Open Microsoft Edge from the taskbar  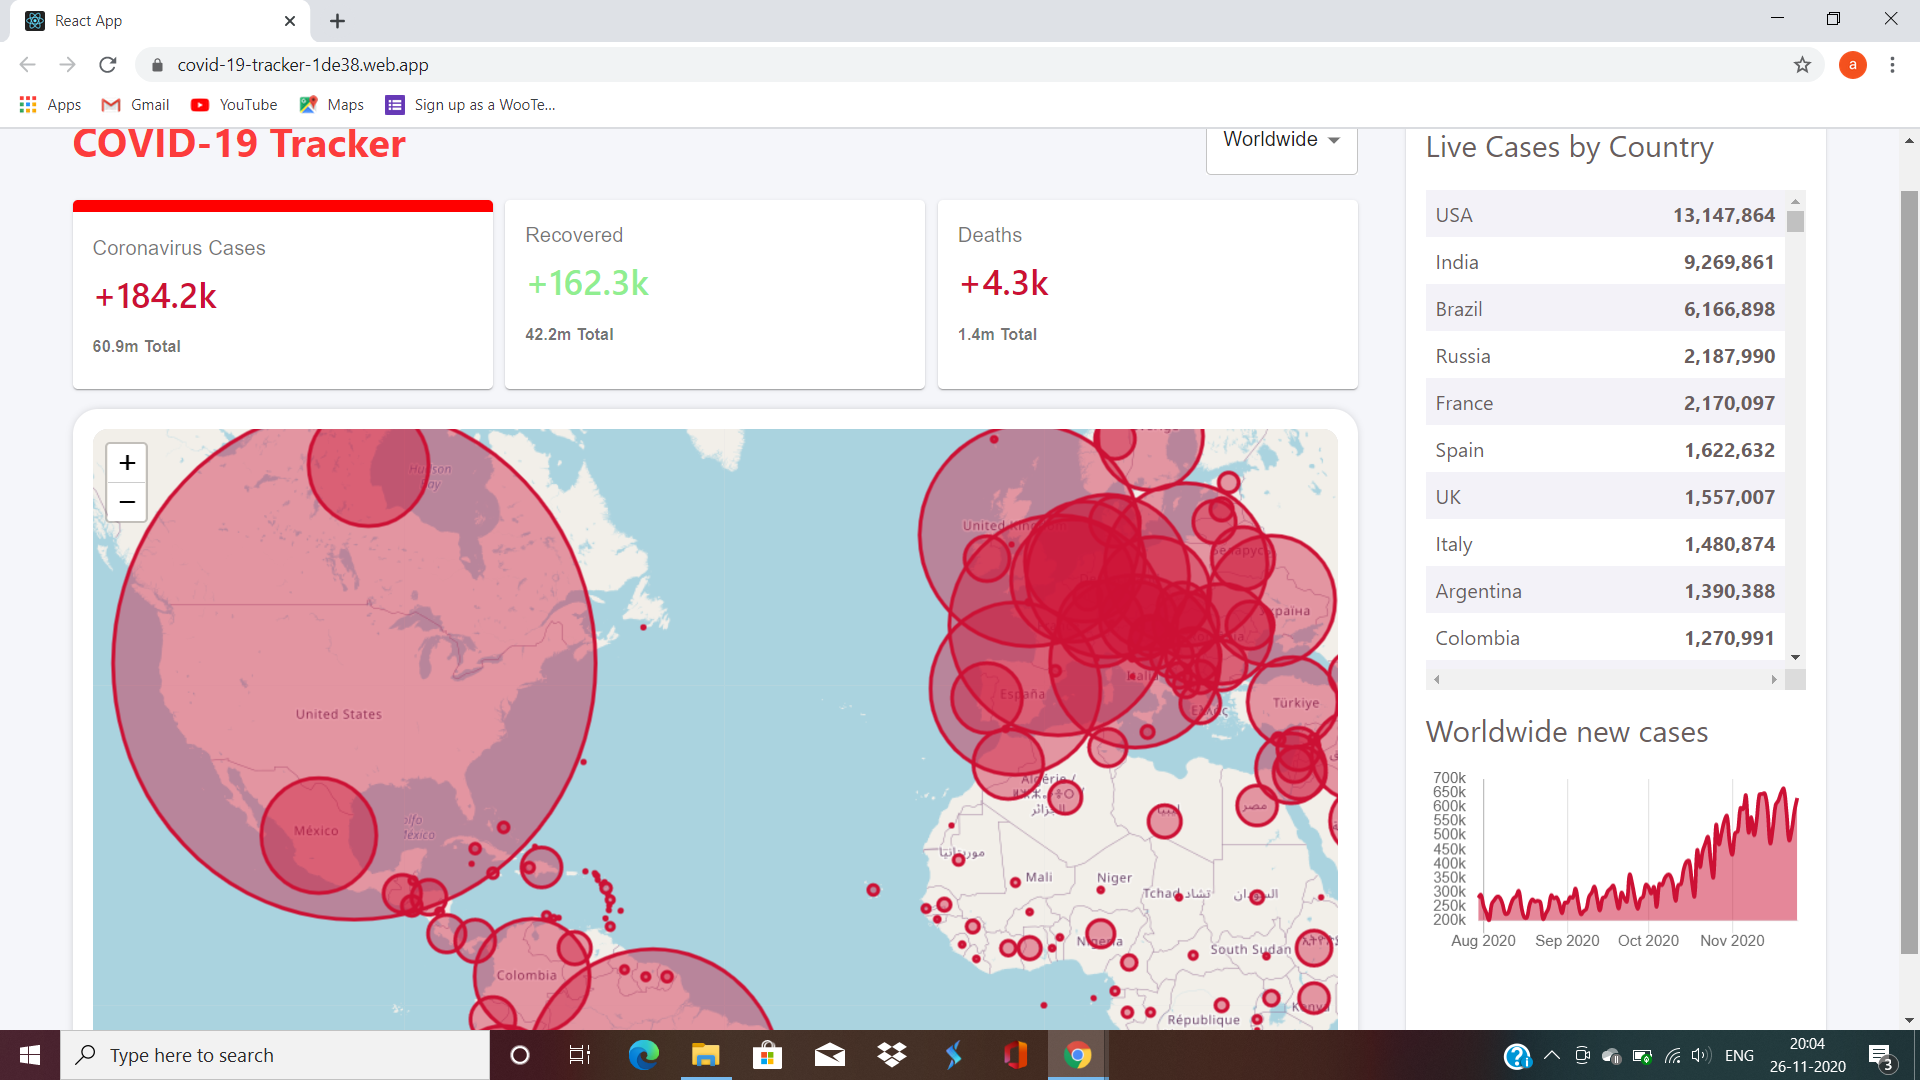click(643, 1055)
